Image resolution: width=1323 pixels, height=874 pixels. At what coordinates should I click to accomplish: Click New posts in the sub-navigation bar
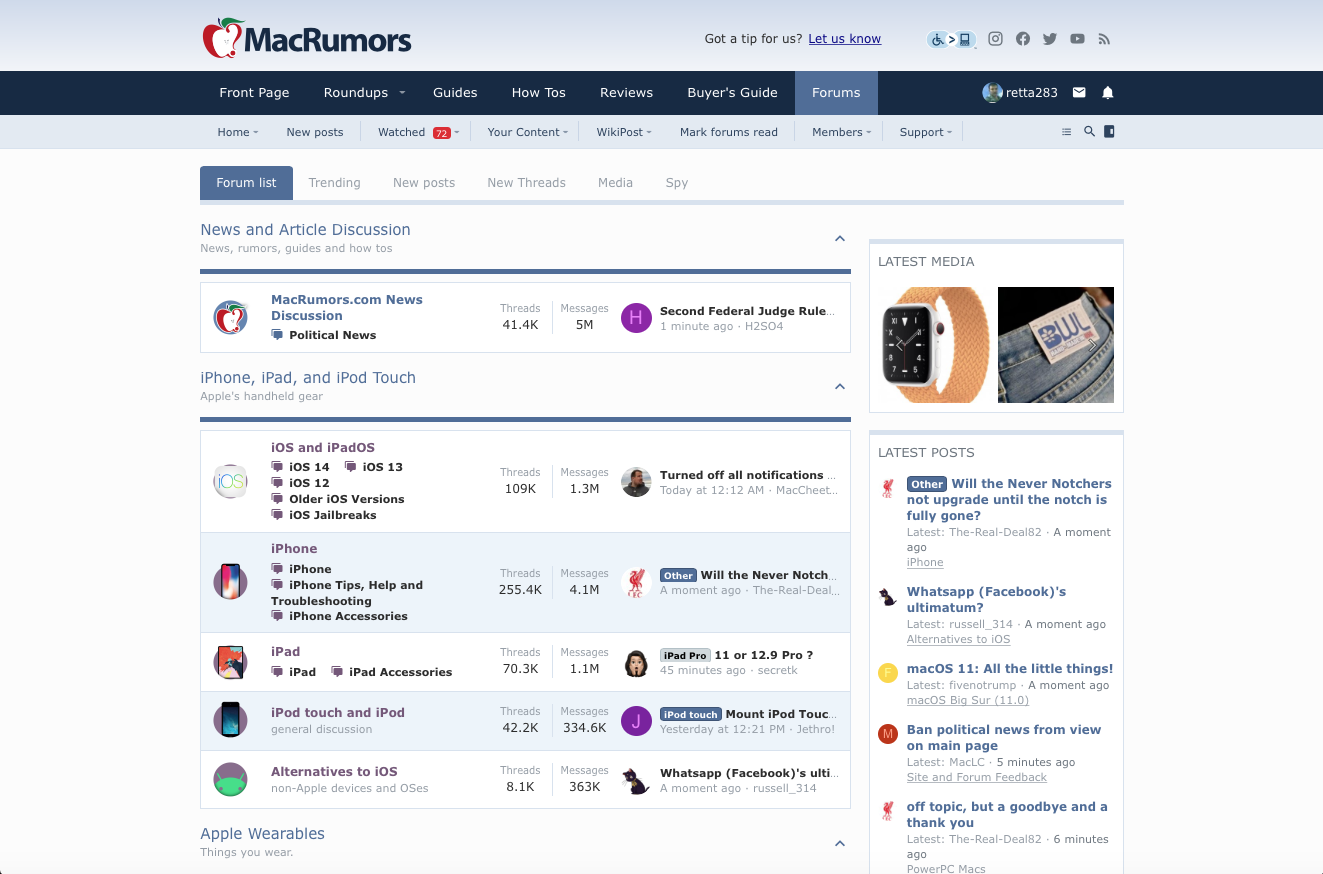[x=314, y=132]
